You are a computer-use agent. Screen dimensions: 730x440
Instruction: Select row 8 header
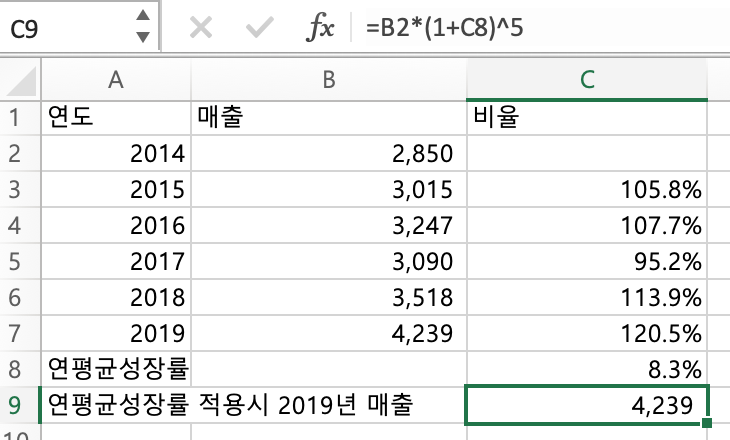(x=20, y=369)
